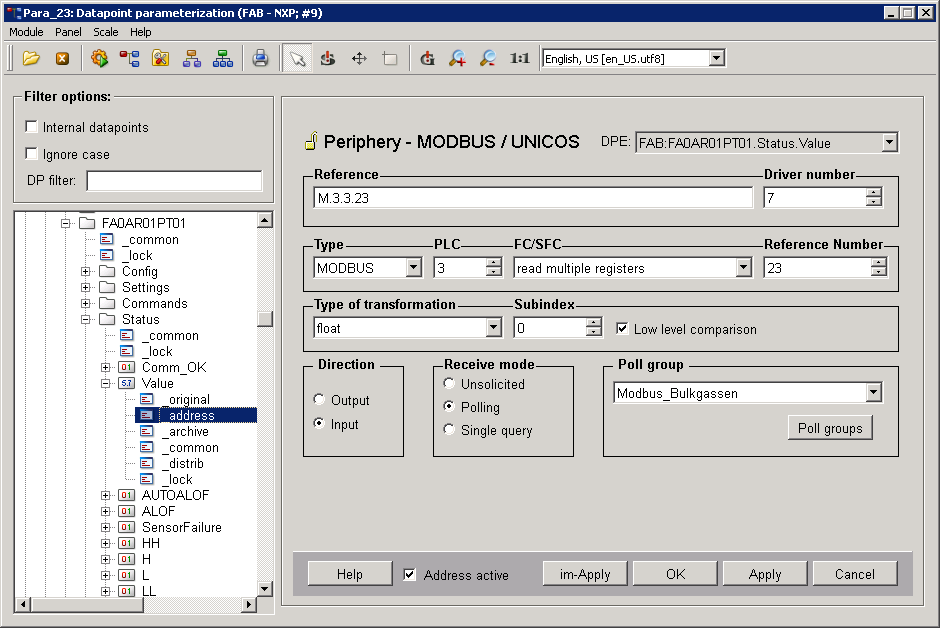Open the Poll group dropdown
Viewport: 940px width, 628px height.
pyautogui.click(x=873, y=393)
